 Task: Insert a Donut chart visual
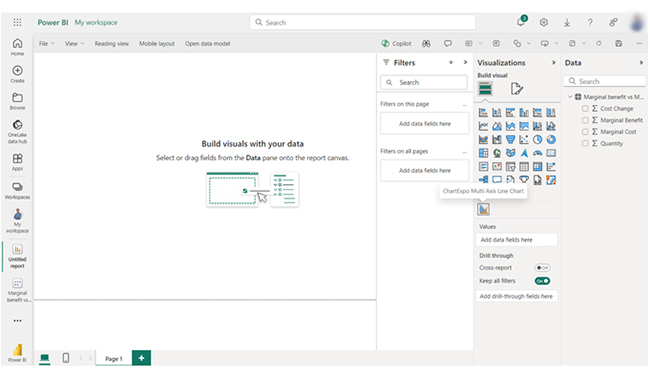pos(551,140)
